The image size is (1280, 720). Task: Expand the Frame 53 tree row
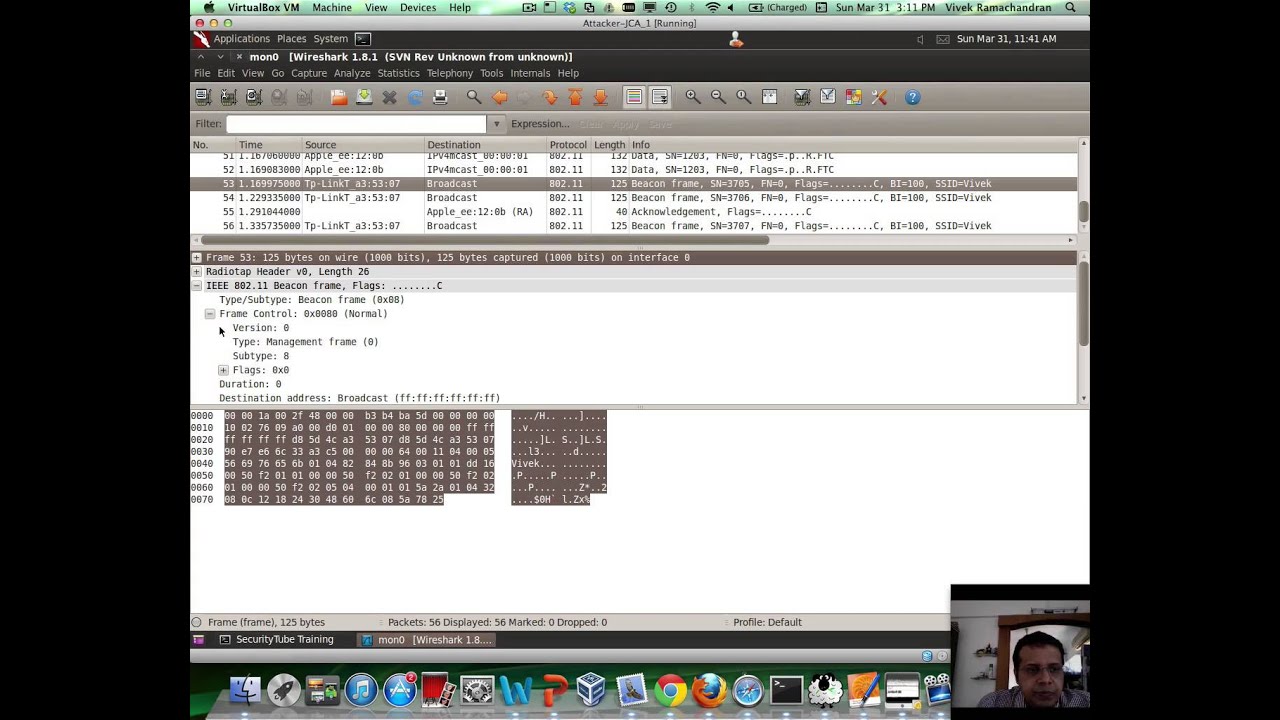tap(197, 258)
